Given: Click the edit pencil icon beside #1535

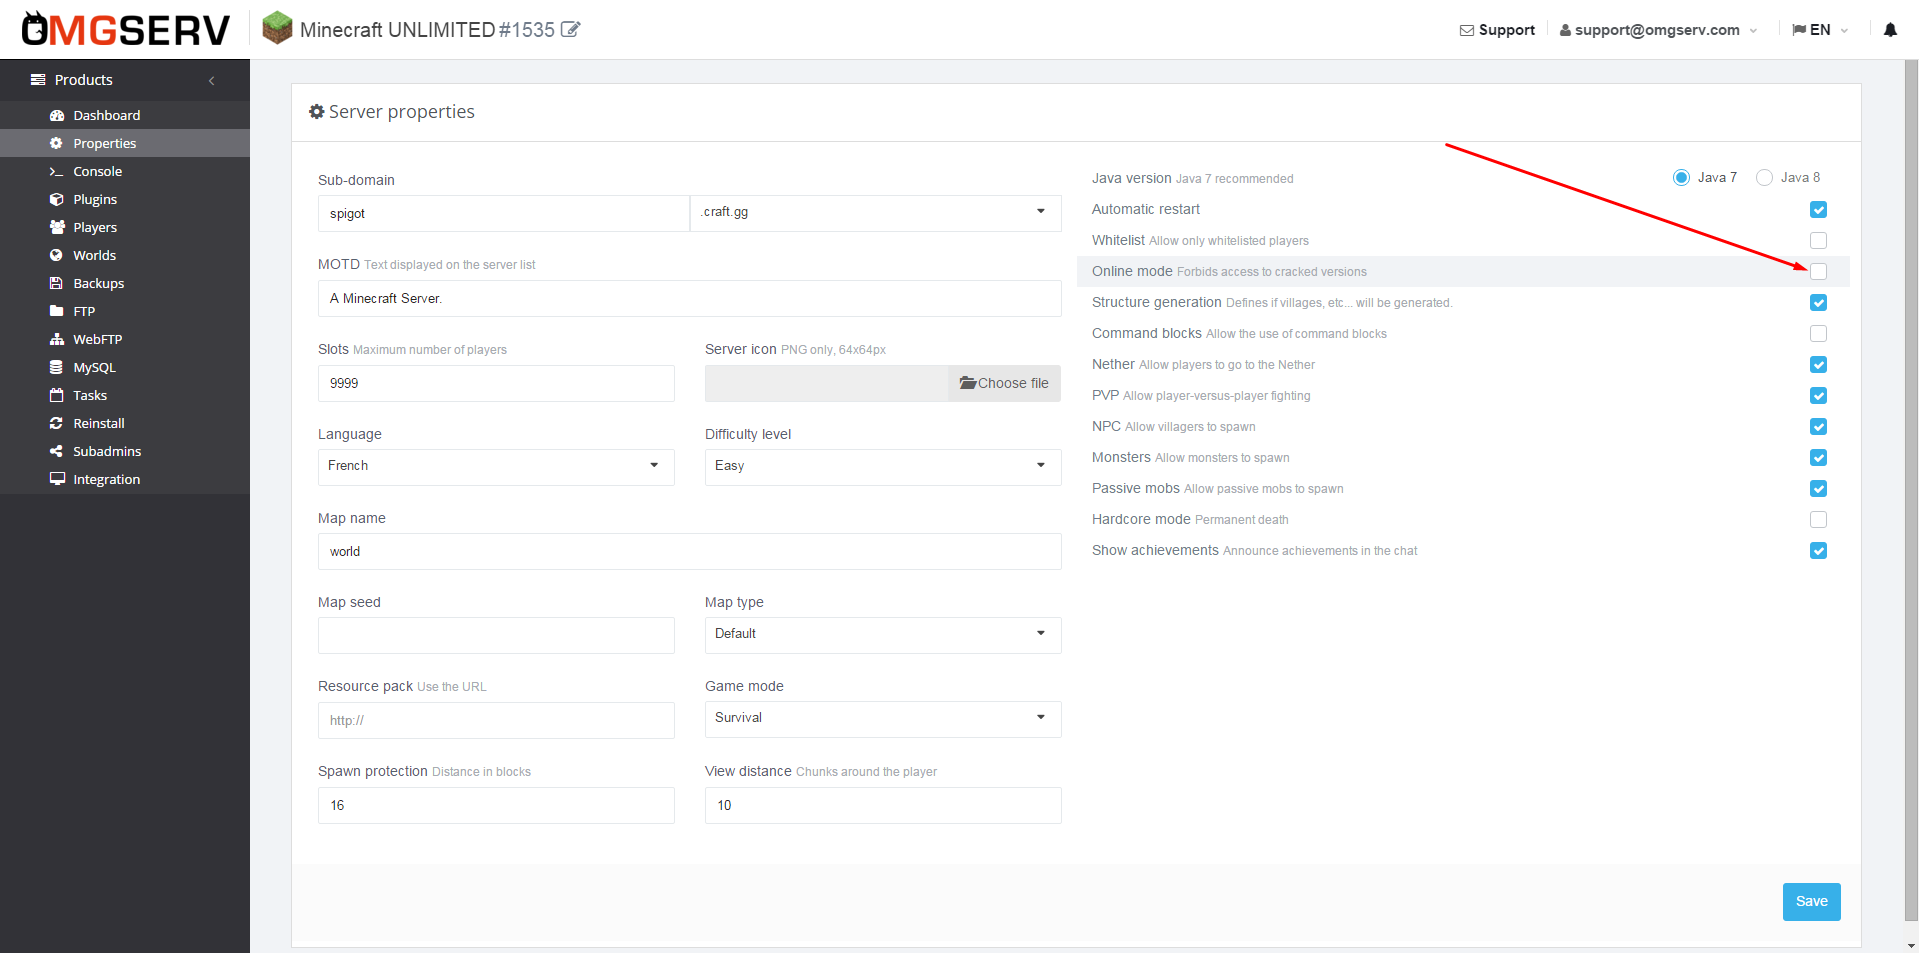Looking at the screenshot, I should [x=571, y=29].
